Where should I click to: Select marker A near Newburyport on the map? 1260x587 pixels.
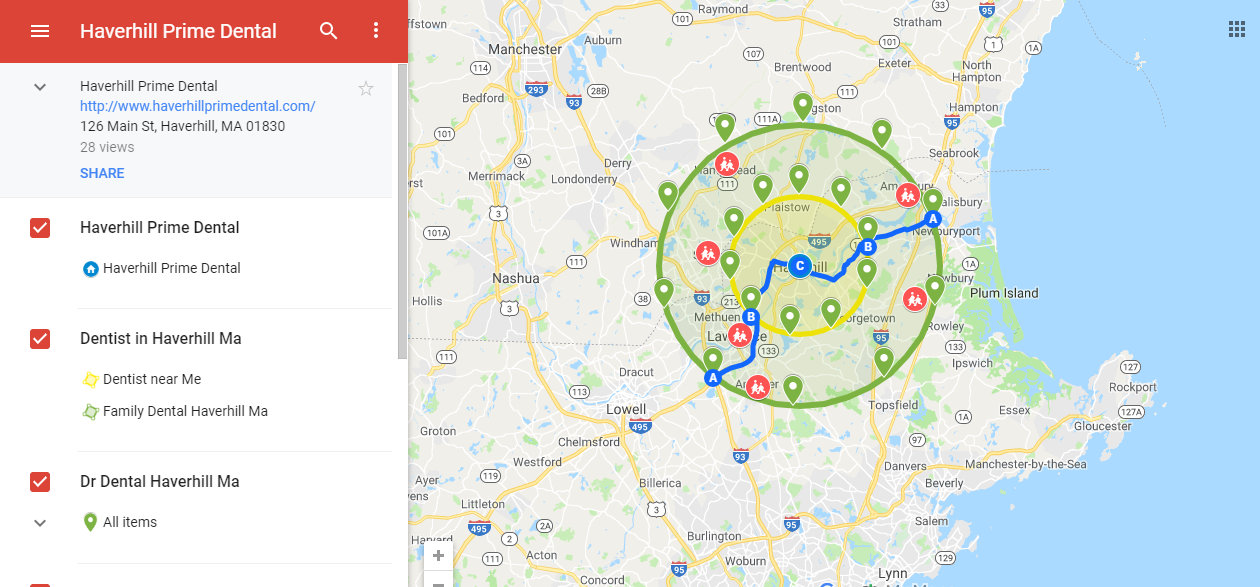tap(932, 218)
